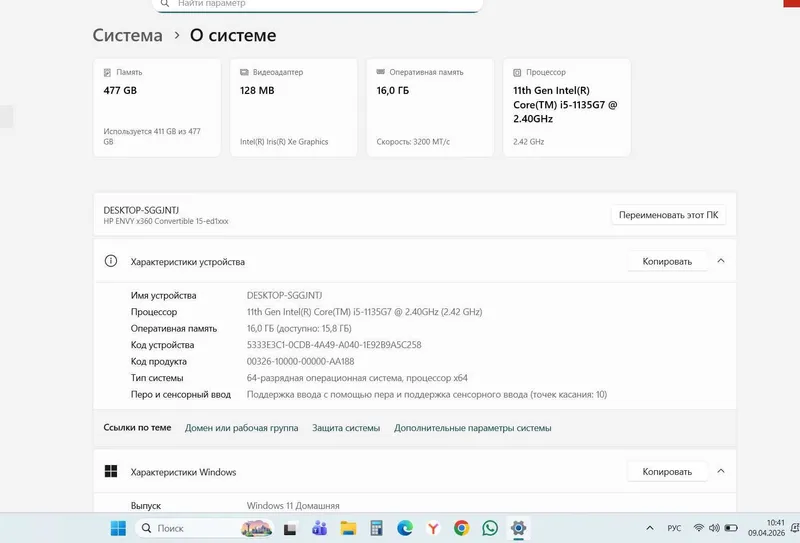800x543 pixels.
Task: Open the Процессор i5-1135G7 card
Action: [x=567, y=108]
